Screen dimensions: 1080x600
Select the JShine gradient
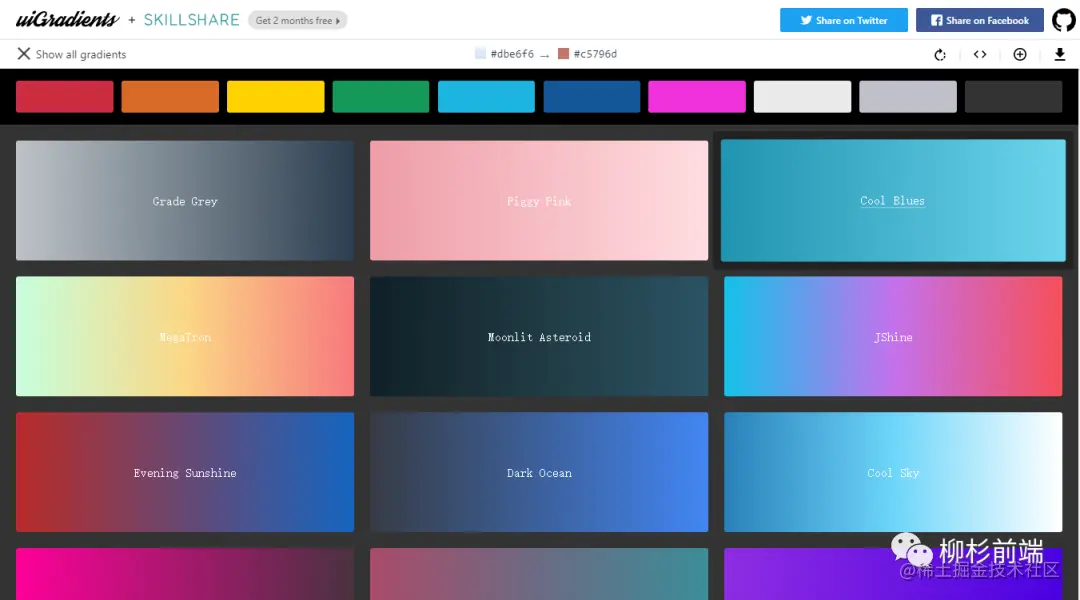(893, 336)
